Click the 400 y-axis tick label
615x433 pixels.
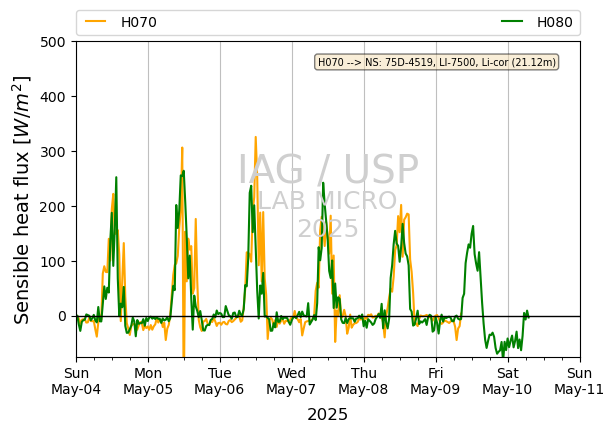(53, 97)
